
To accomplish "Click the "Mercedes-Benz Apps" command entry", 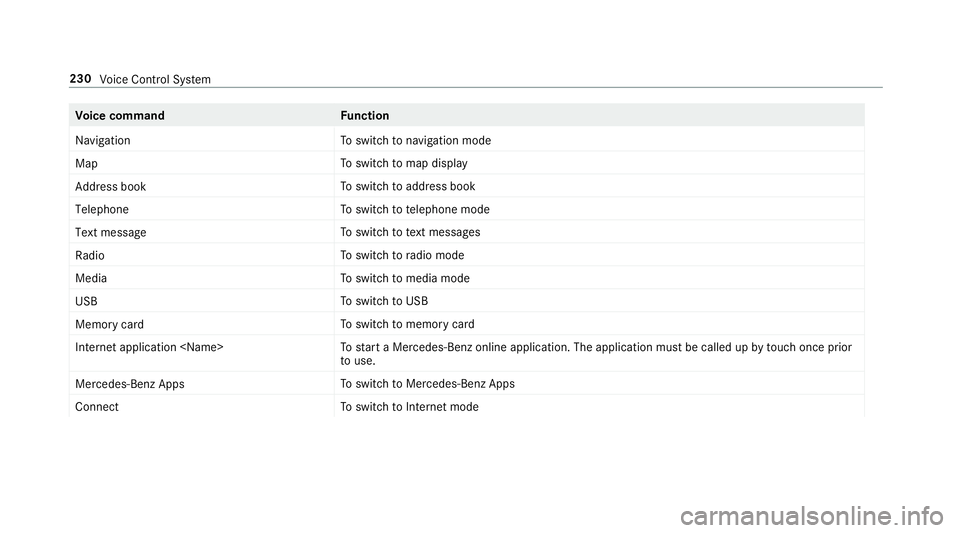I will coord(130,384).
